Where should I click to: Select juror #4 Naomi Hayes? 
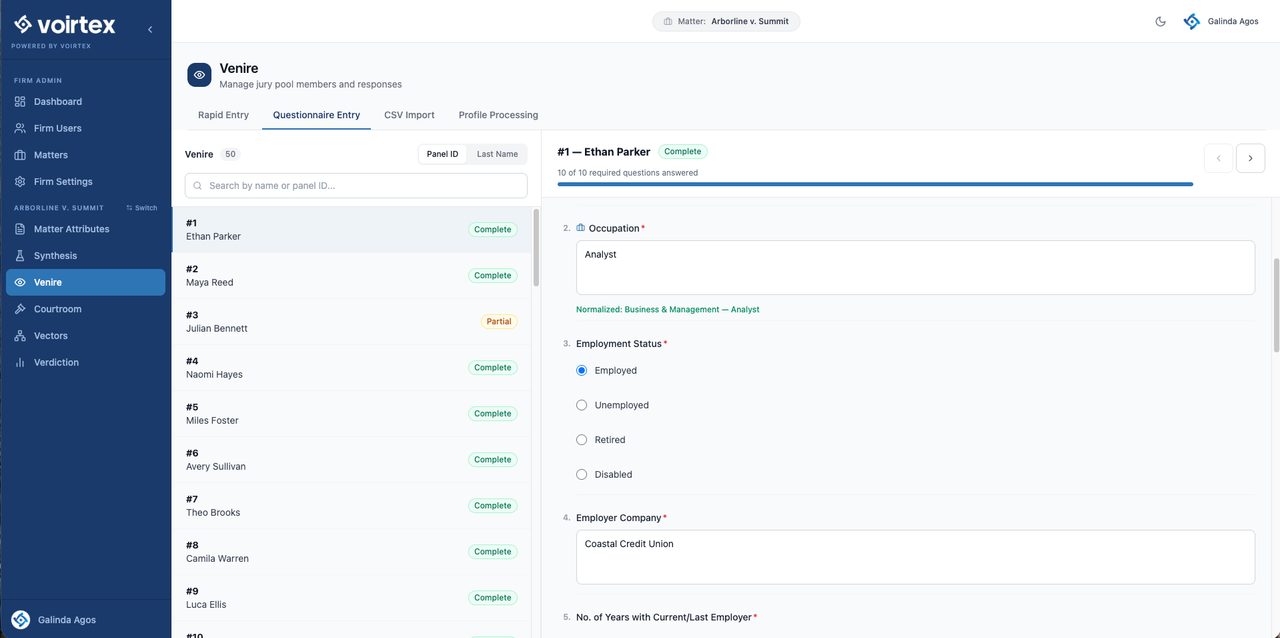(351, 368)
